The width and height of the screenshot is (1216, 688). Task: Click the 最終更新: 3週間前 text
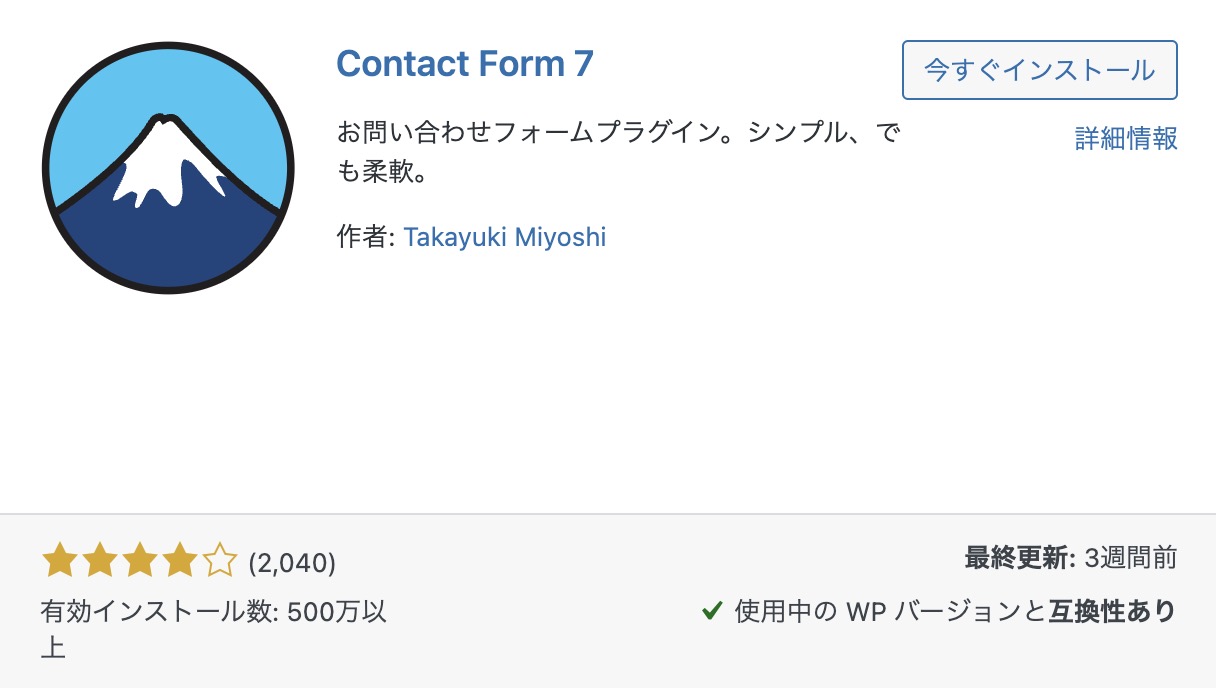pyautogui.click(x=1071, y=558)
